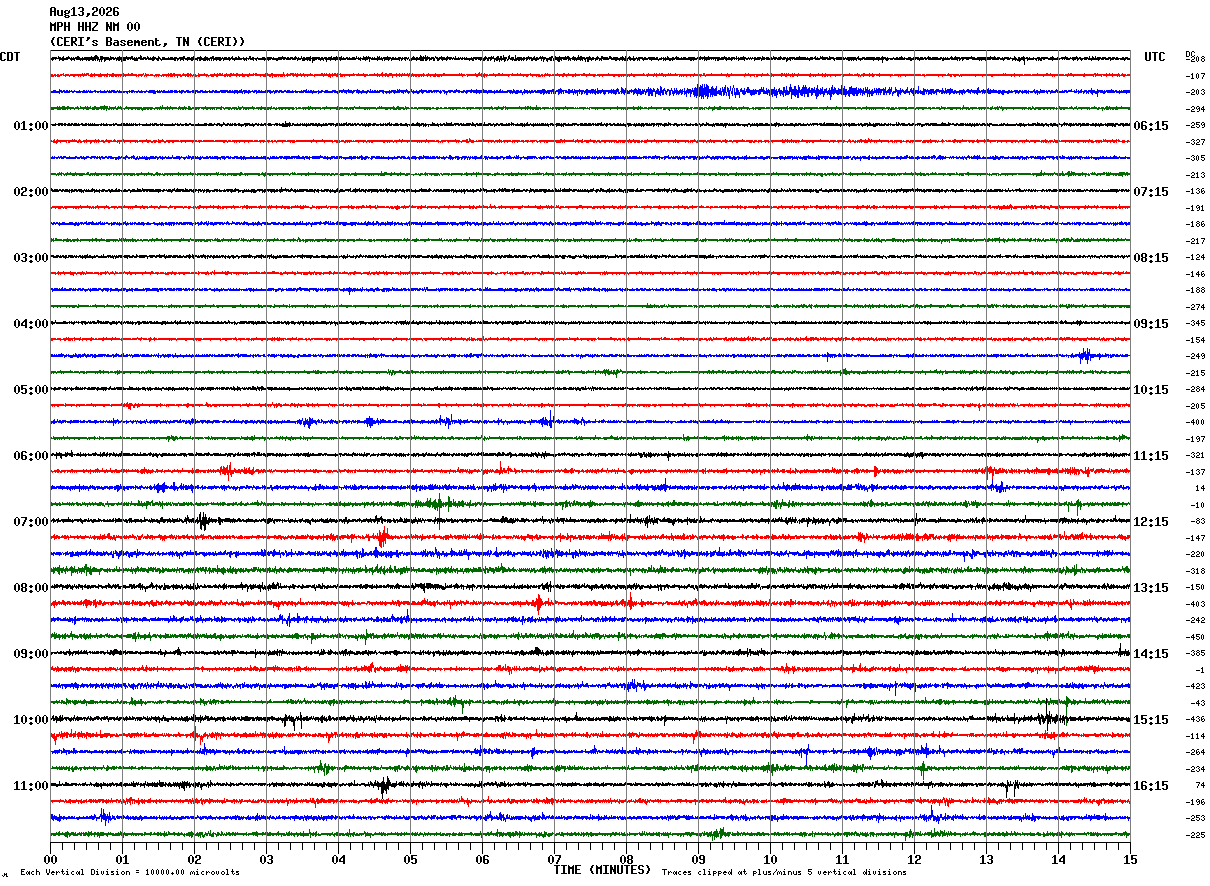Select the 01:00 CDT hour label
The width and height of the screenshot is (1210, 886).
pyautogui.click(x=31, y=126)
